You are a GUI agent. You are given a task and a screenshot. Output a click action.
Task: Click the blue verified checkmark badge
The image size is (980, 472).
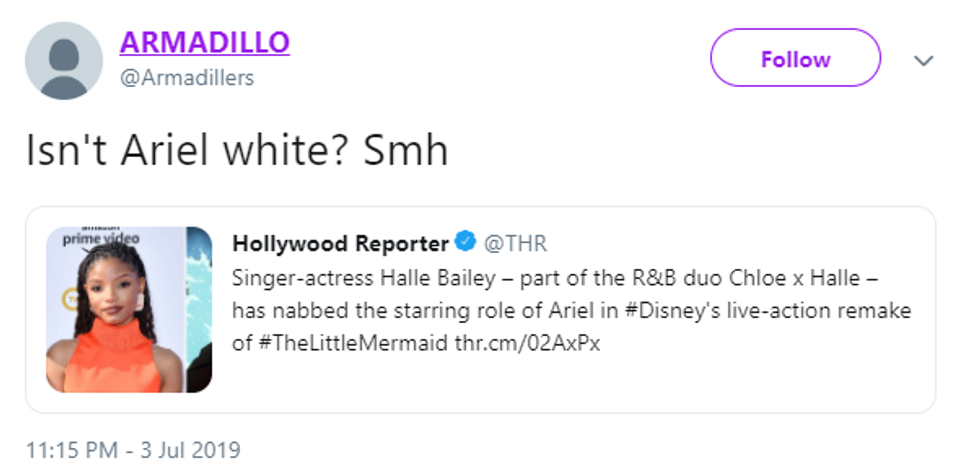[x=466, y=243]
